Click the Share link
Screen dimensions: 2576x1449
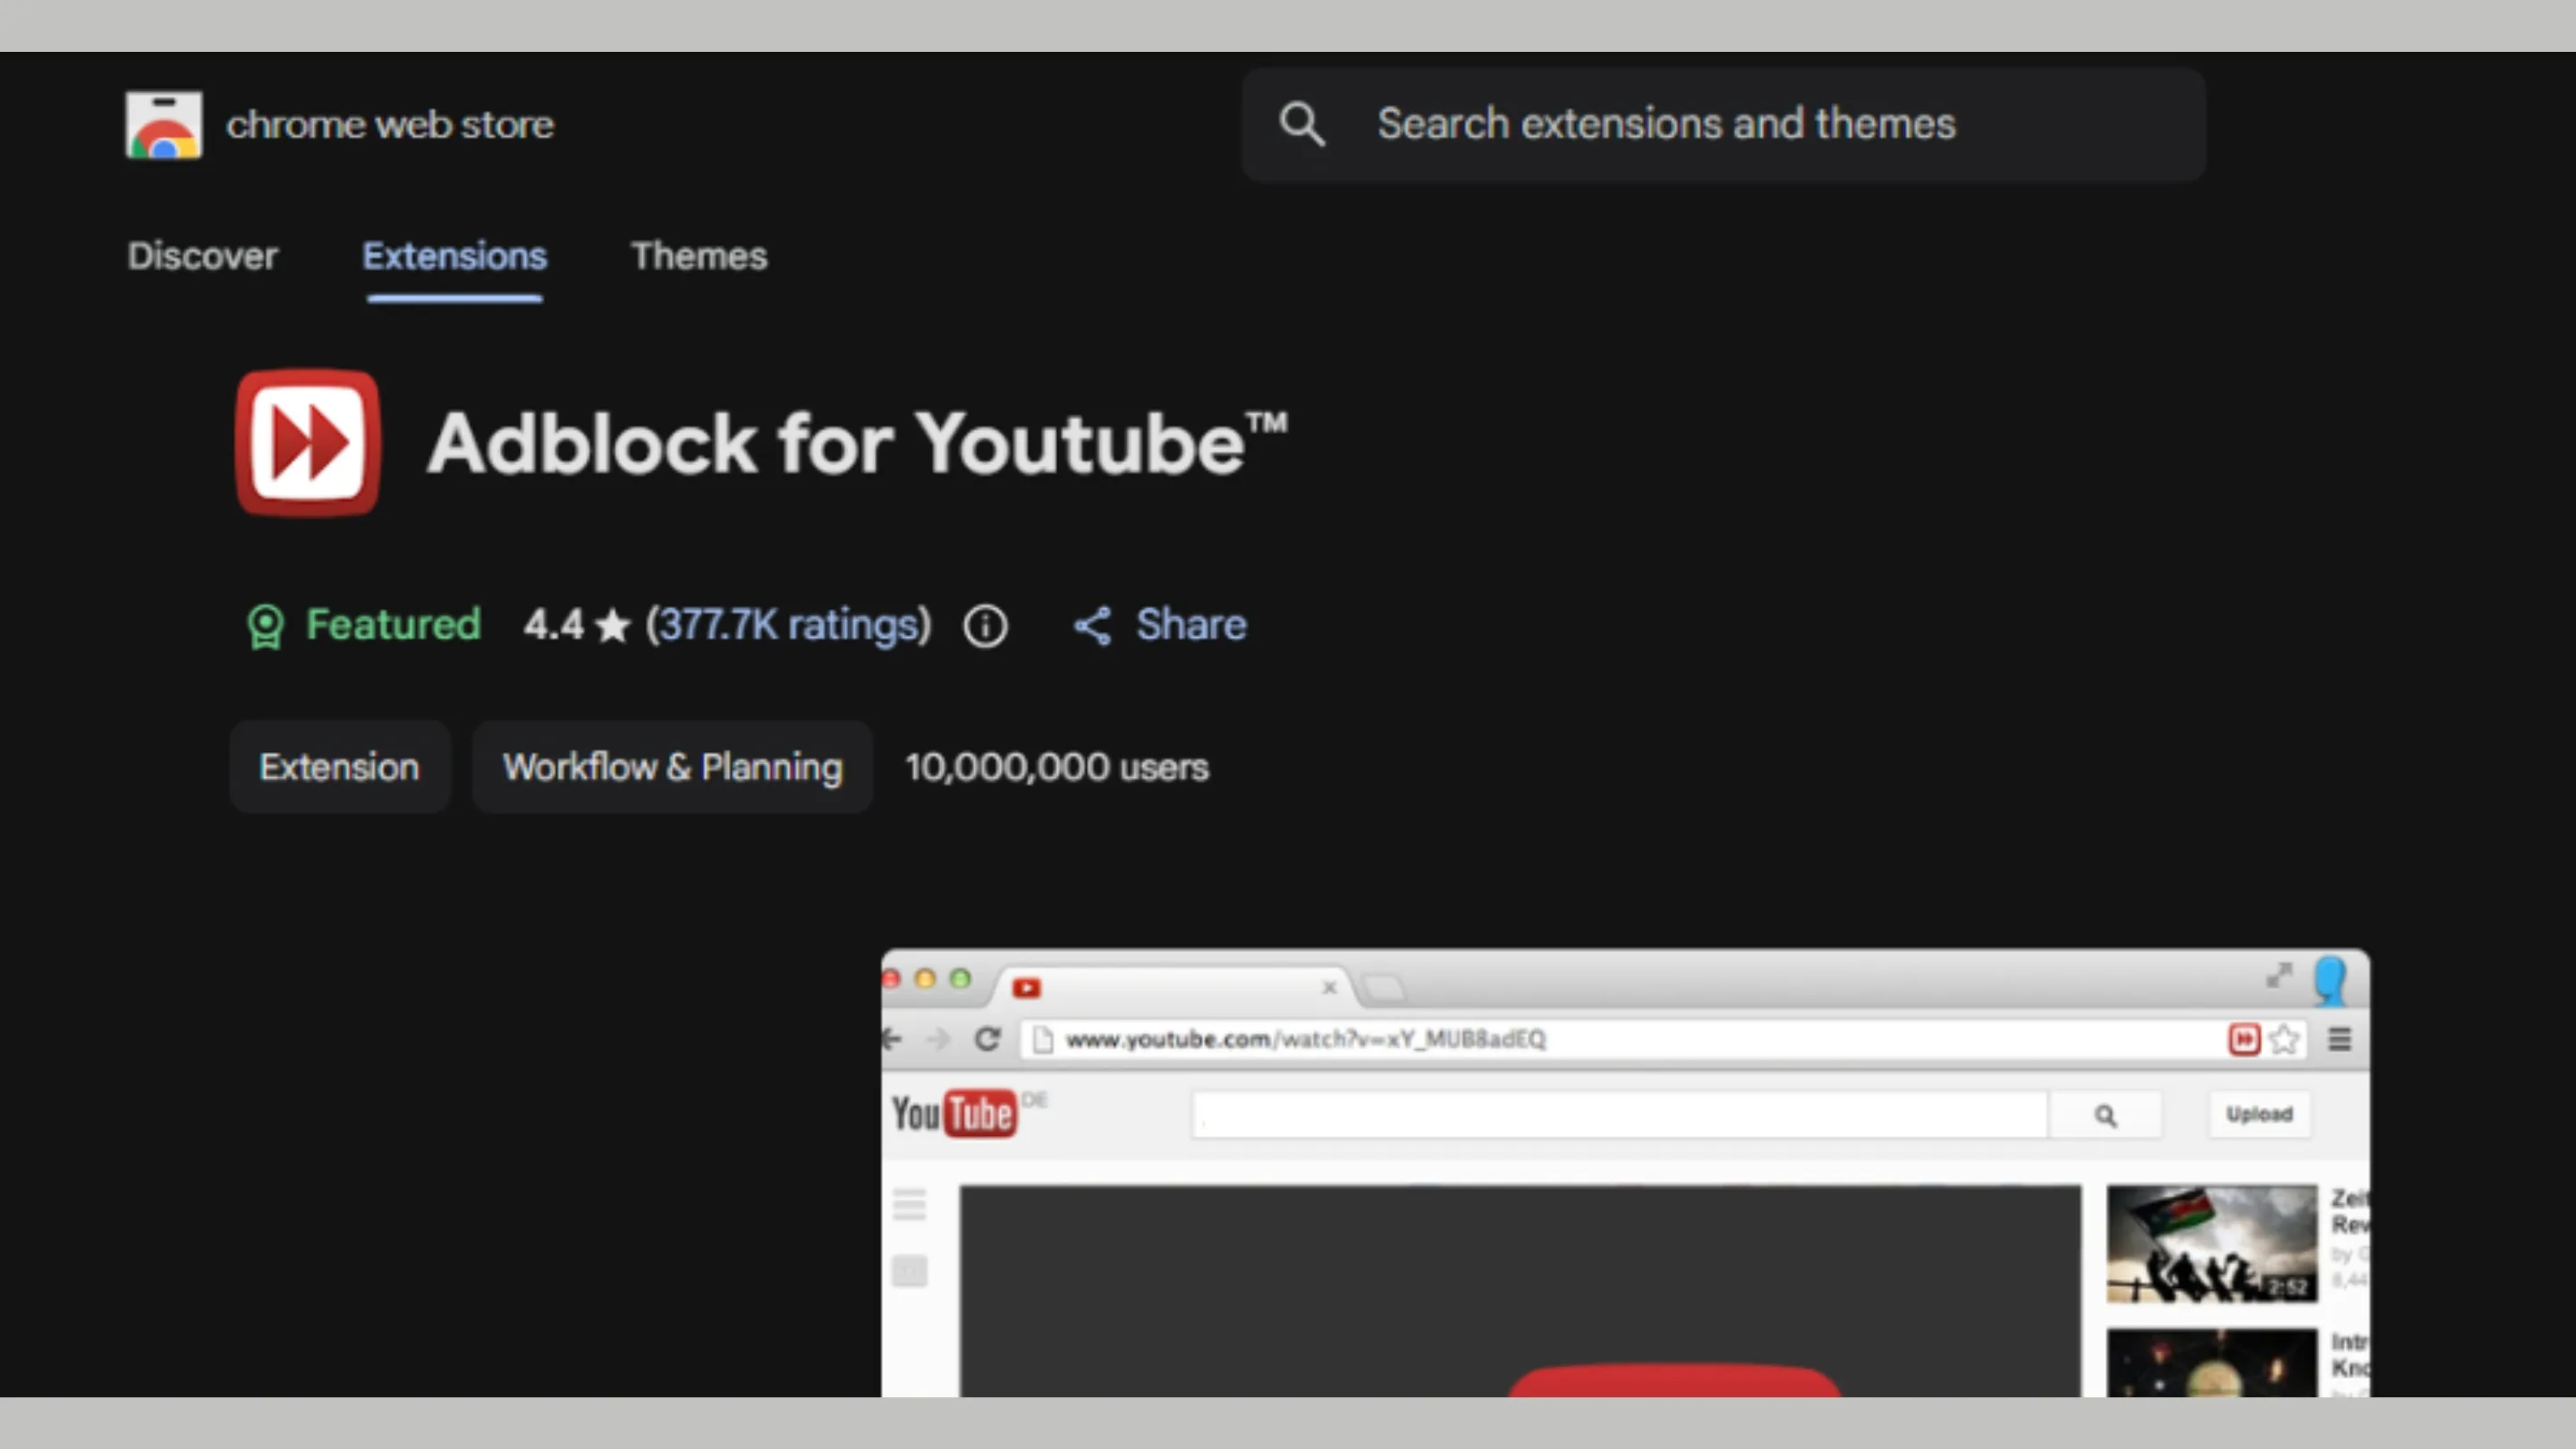pos(1191,625)
